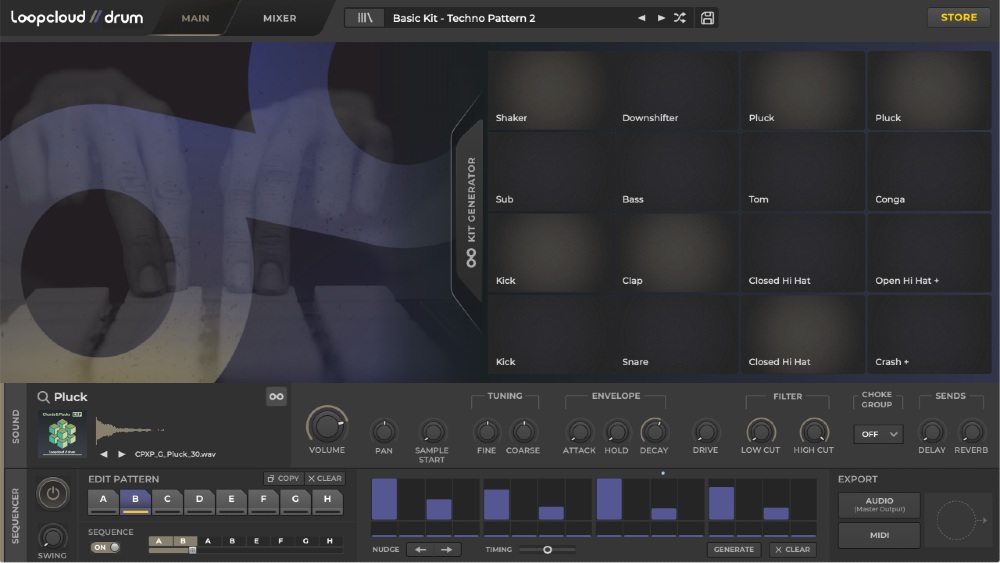The width and height of the screenshot is (1000, 563).
Task: Open the Store button
Action: point(958,17)
